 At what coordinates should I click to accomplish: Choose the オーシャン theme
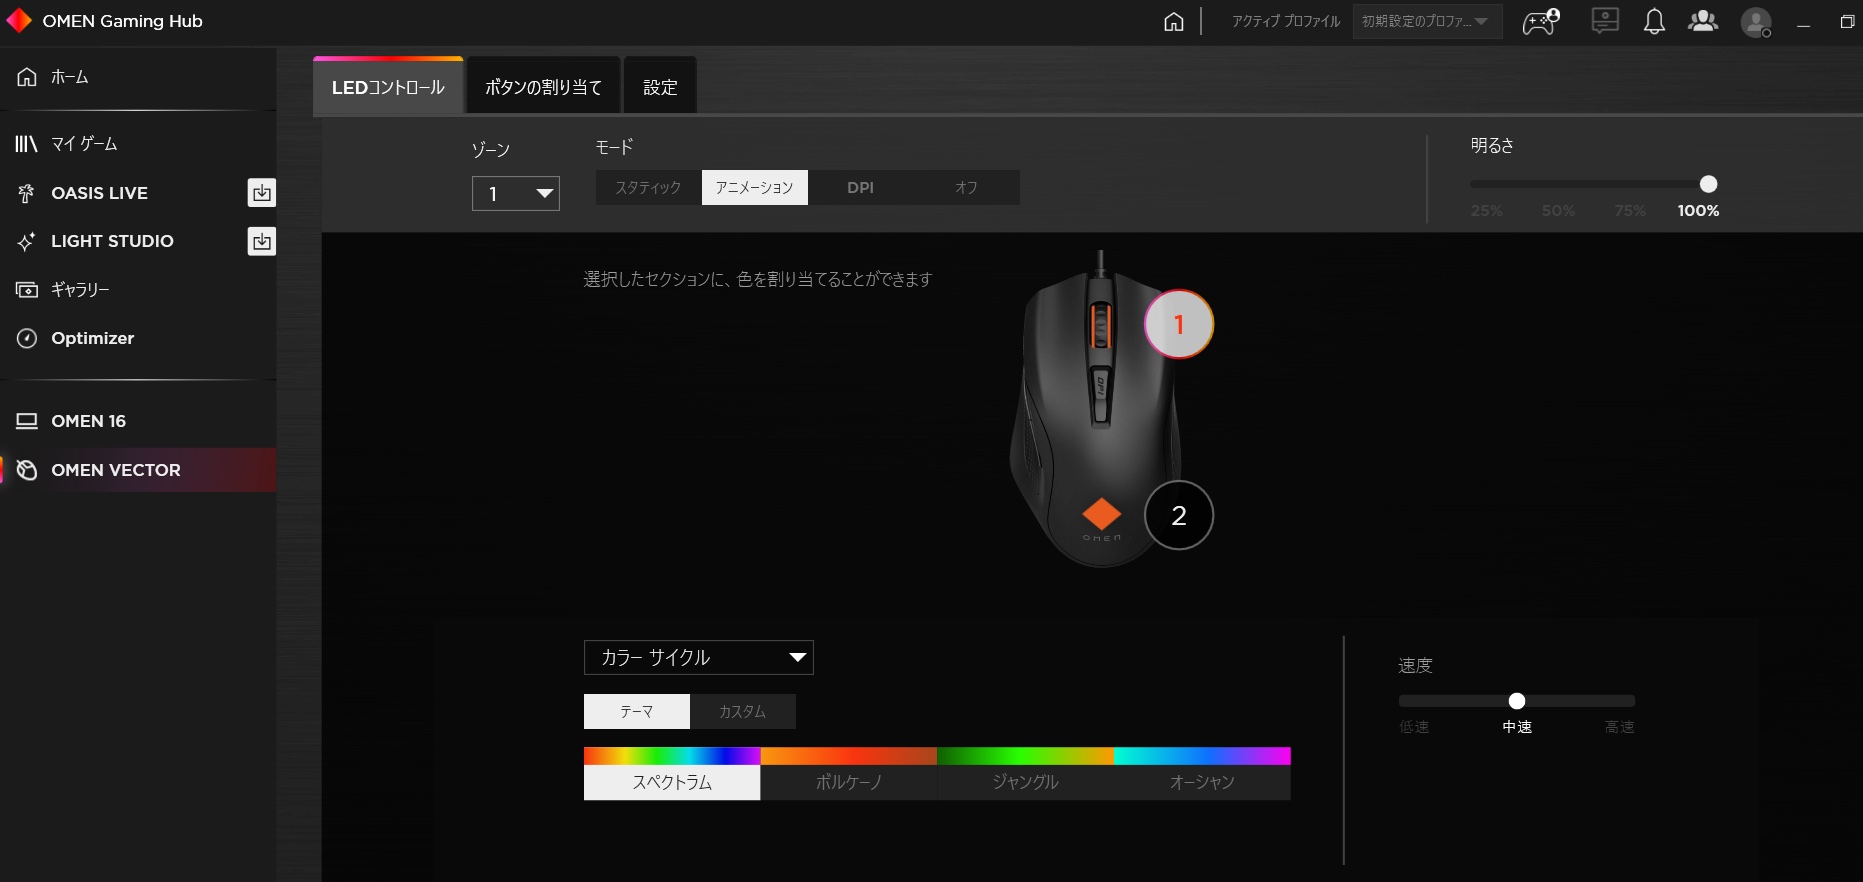tap(1202, 774)
